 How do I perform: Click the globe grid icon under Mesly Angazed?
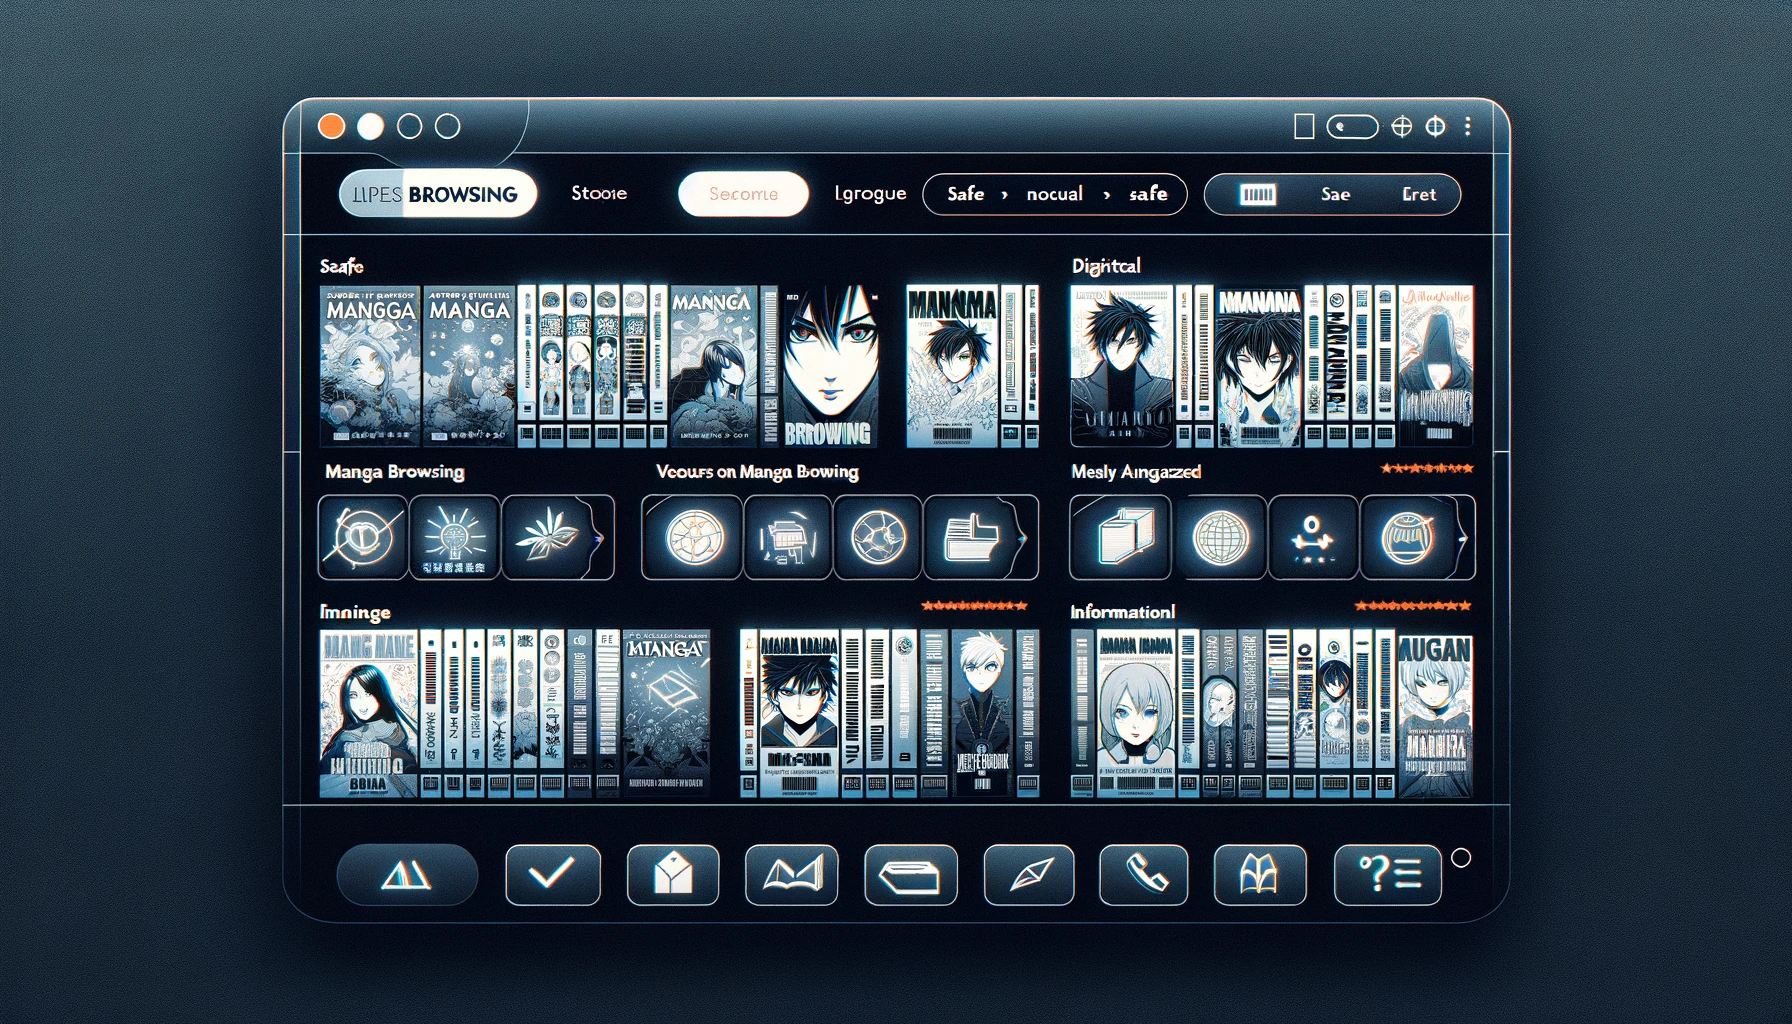pyautogui.click(x=1221, y=538)
